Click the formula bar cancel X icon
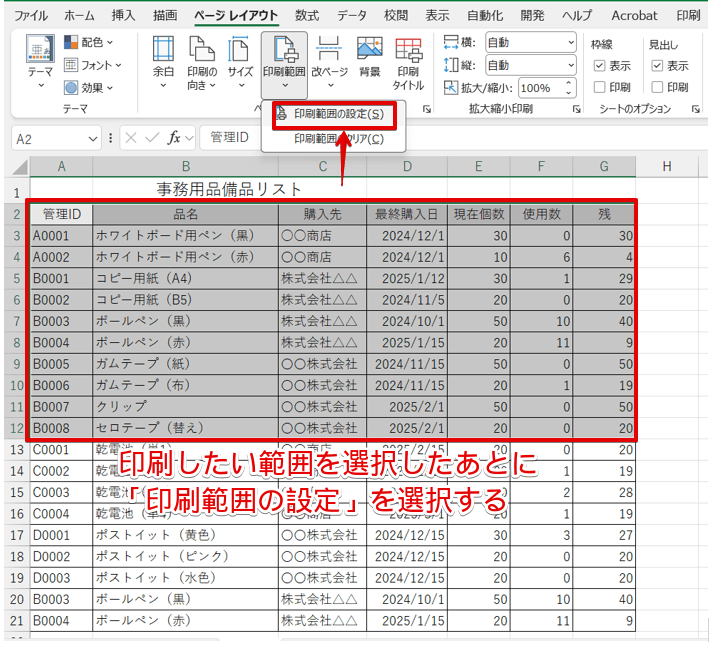 (x=131, y=137)
